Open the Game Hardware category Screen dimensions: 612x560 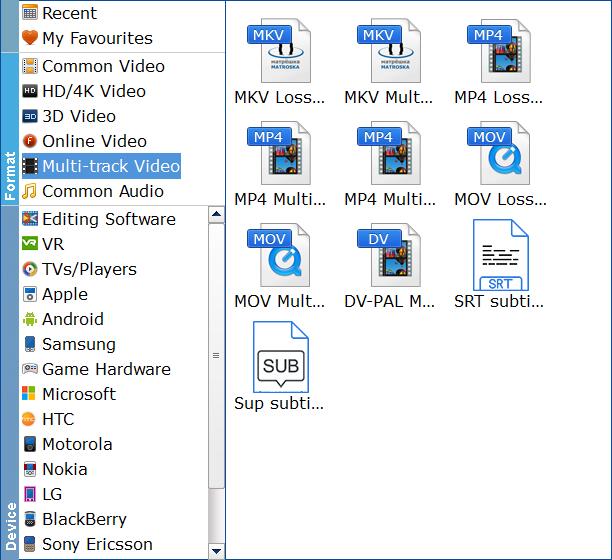96,369
